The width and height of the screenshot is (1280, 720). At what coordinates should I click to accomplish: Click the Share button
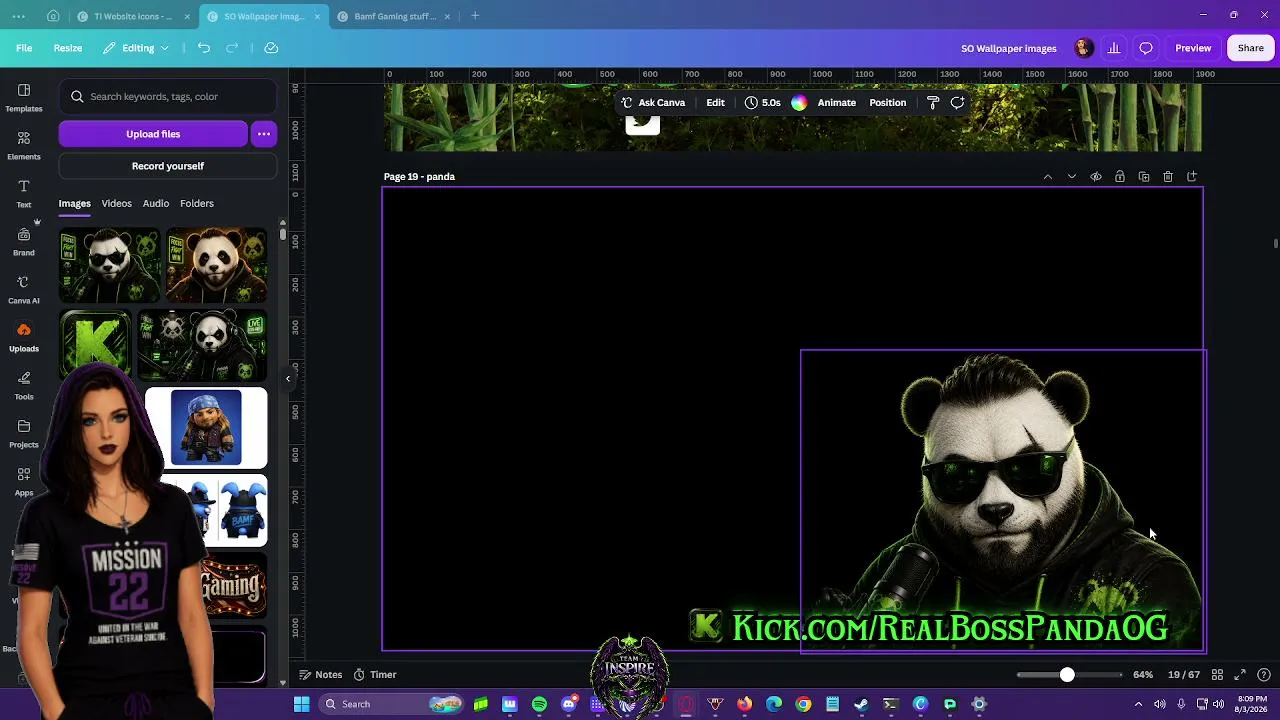click(1251, 48)
